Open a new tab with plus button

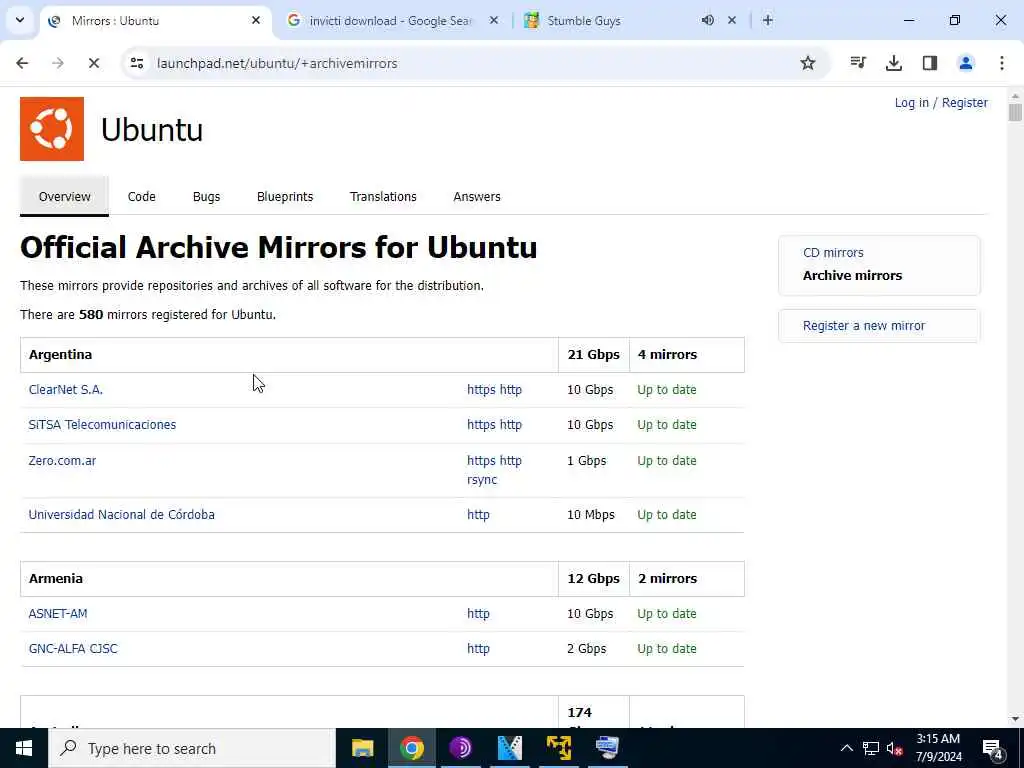coord(768,20)
